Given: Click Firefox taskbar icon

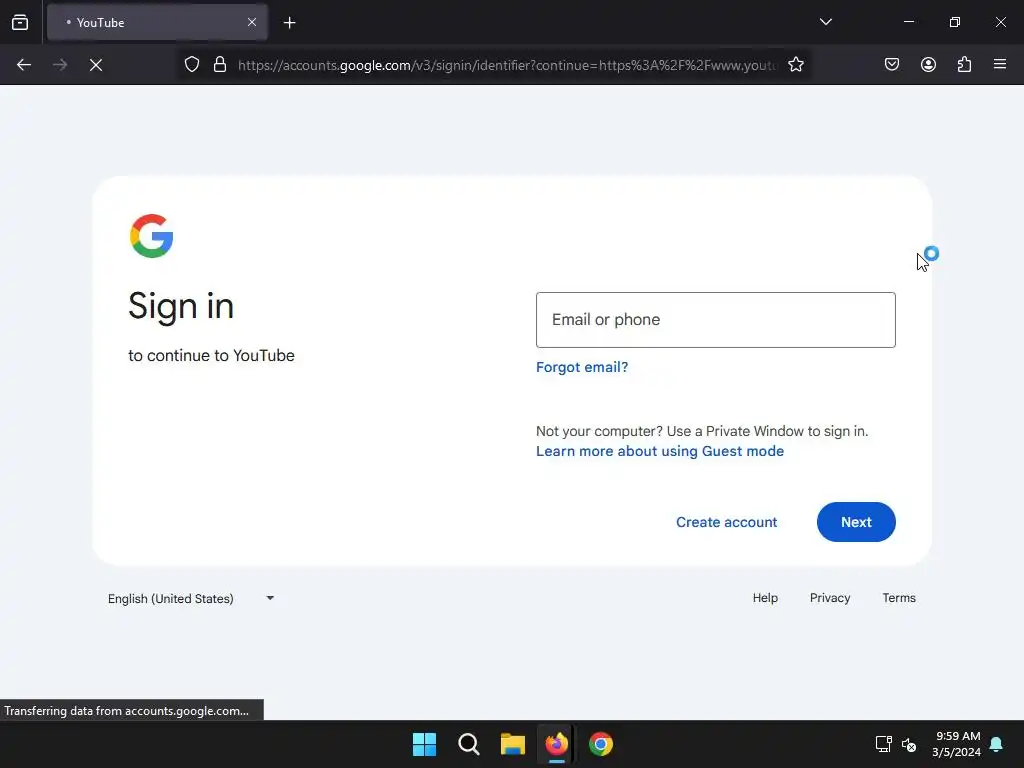Looking at the screenshot, I should click(556, 744).
